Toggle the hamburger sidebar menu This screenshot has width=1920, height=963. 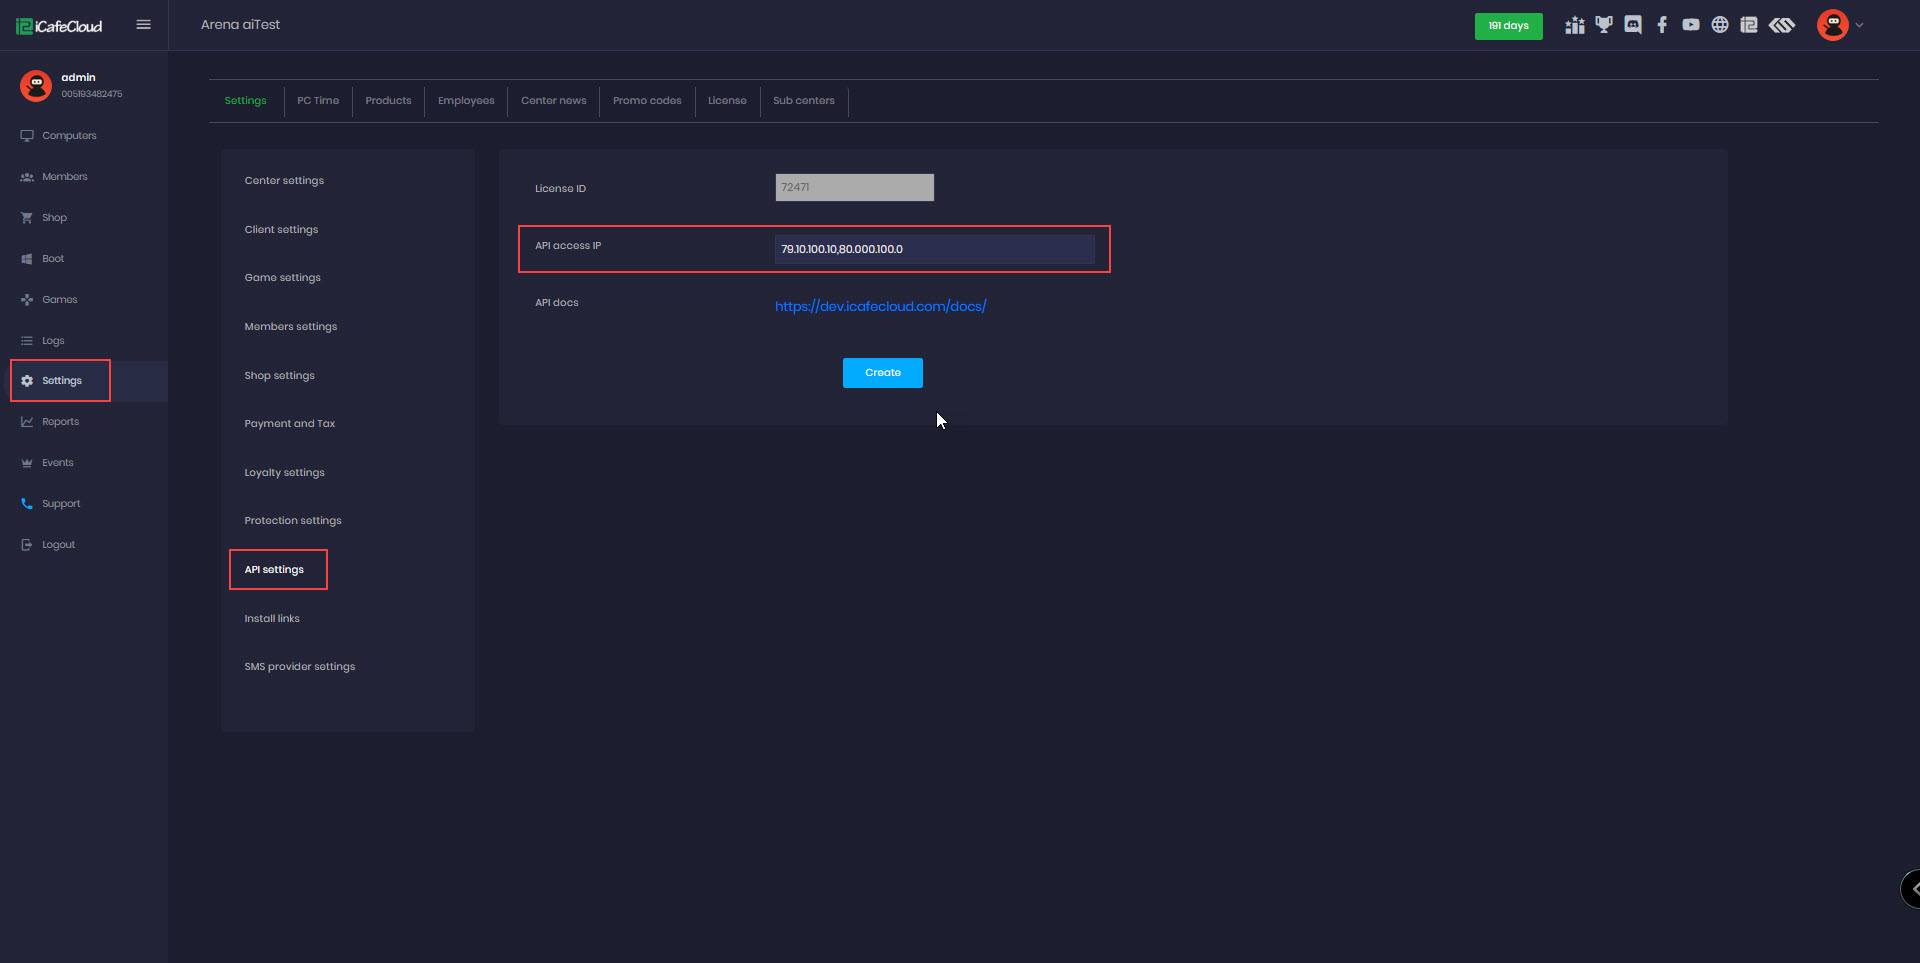tap(144, 25)
